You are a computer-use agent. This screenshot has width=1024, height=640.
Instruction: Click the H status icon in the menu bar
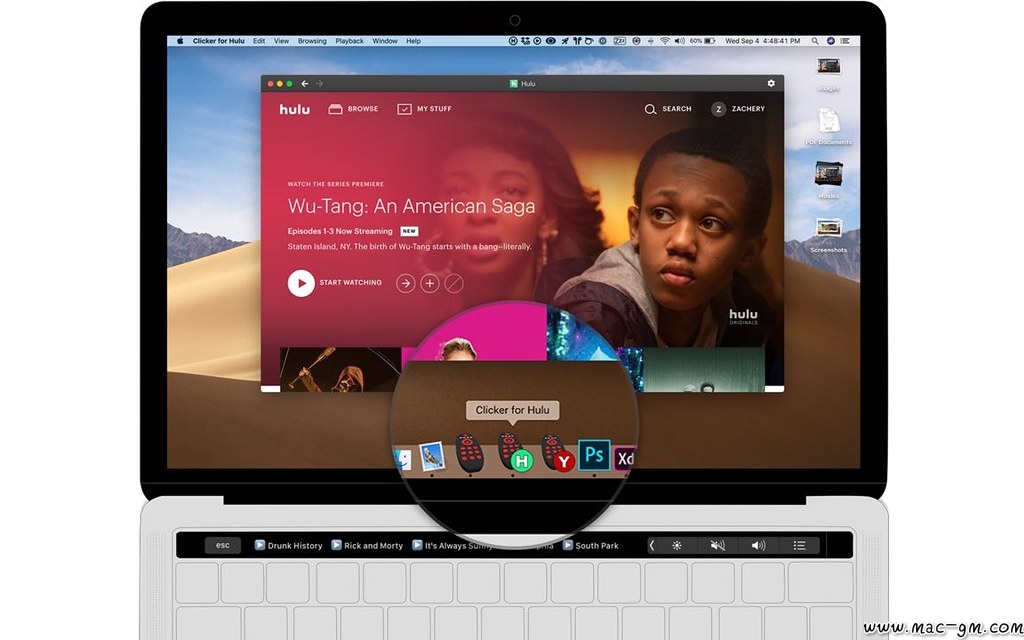513,40
